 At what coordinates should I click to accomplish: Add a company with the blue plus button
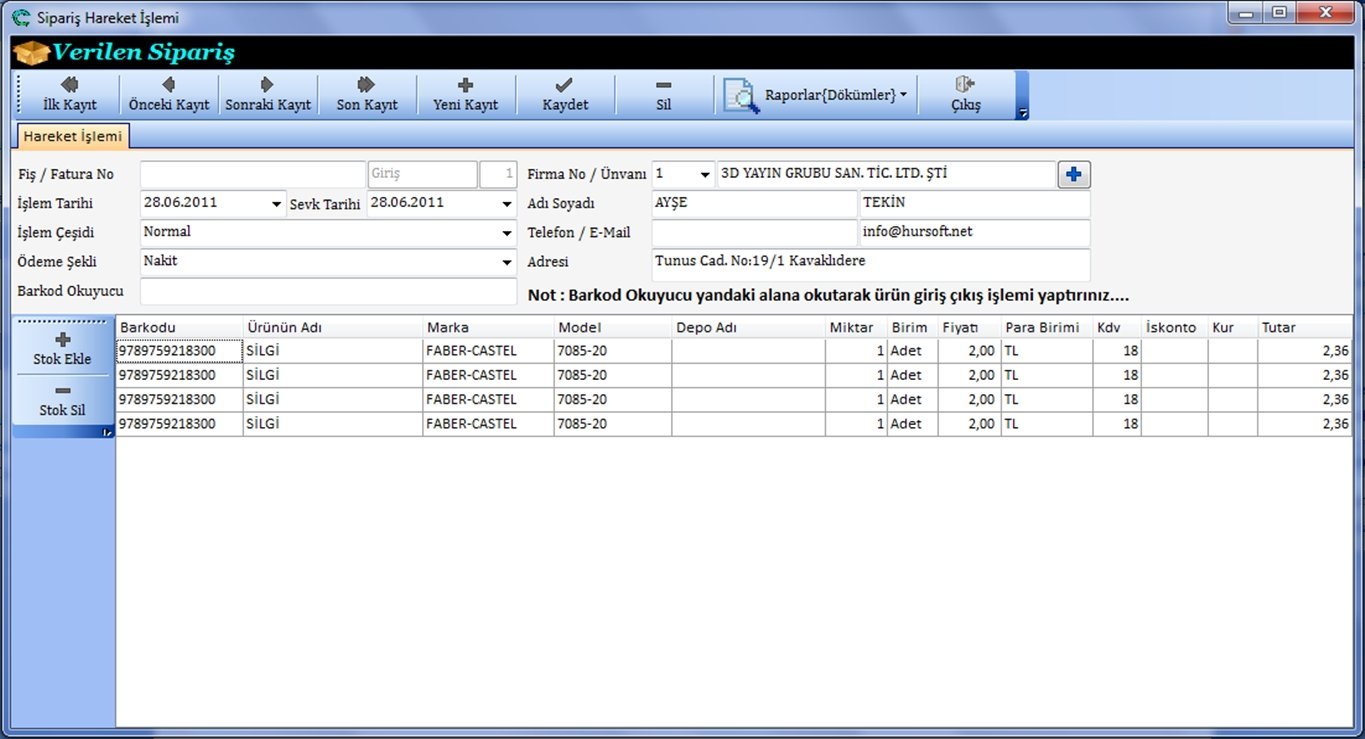pyautogui.click(x=1074, y=175)
